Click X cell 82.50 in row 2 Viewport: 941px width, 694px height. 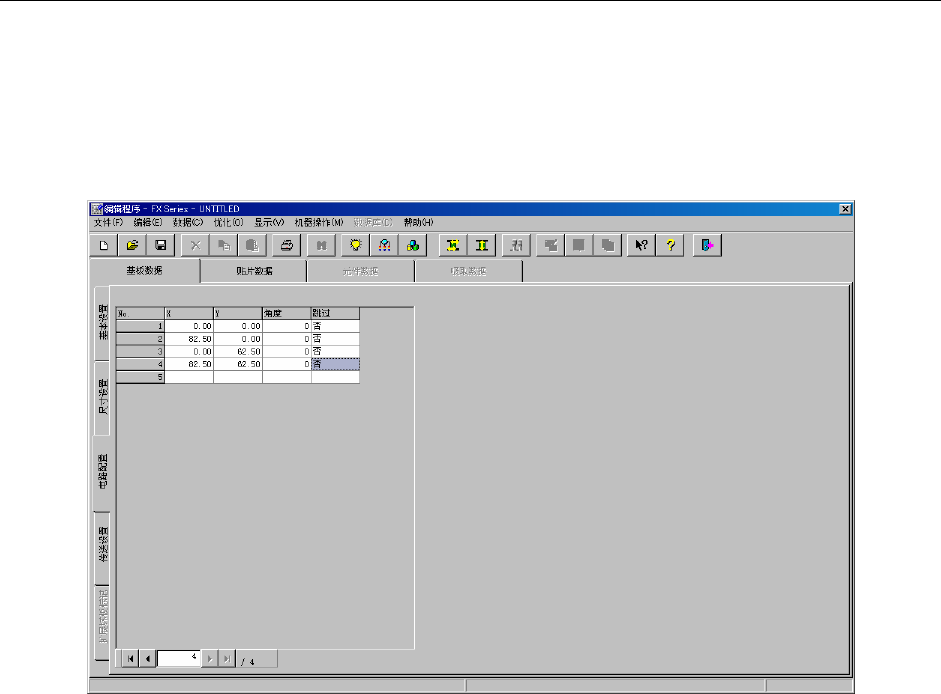189,339
